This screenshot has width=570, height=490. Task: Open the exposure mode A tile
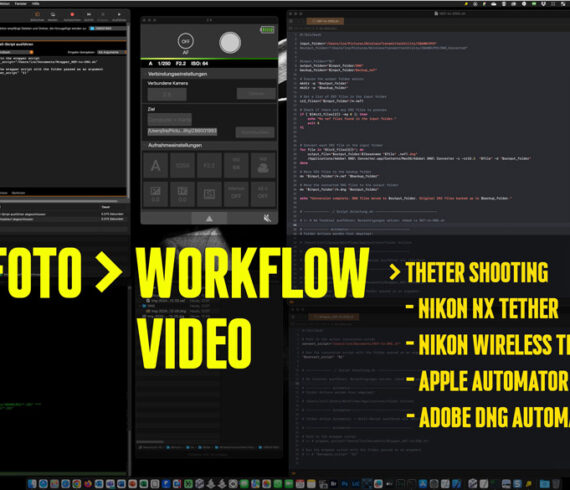156,166
